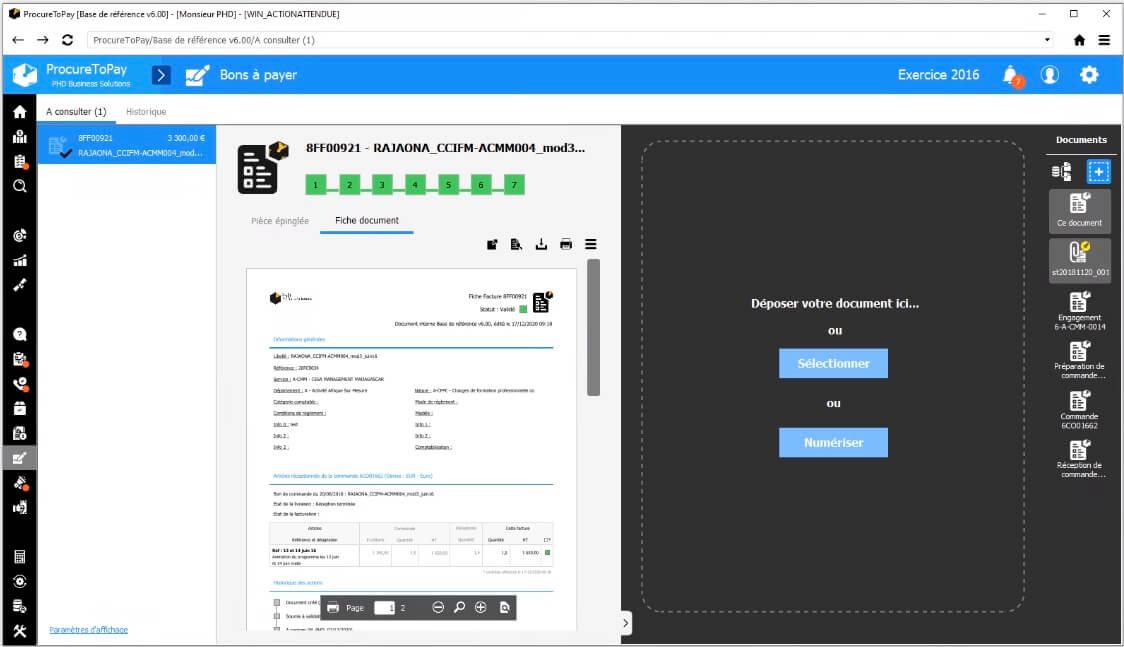Open the hamburger menu above document preview
1124x647 pixels.
tap(591, 244)
